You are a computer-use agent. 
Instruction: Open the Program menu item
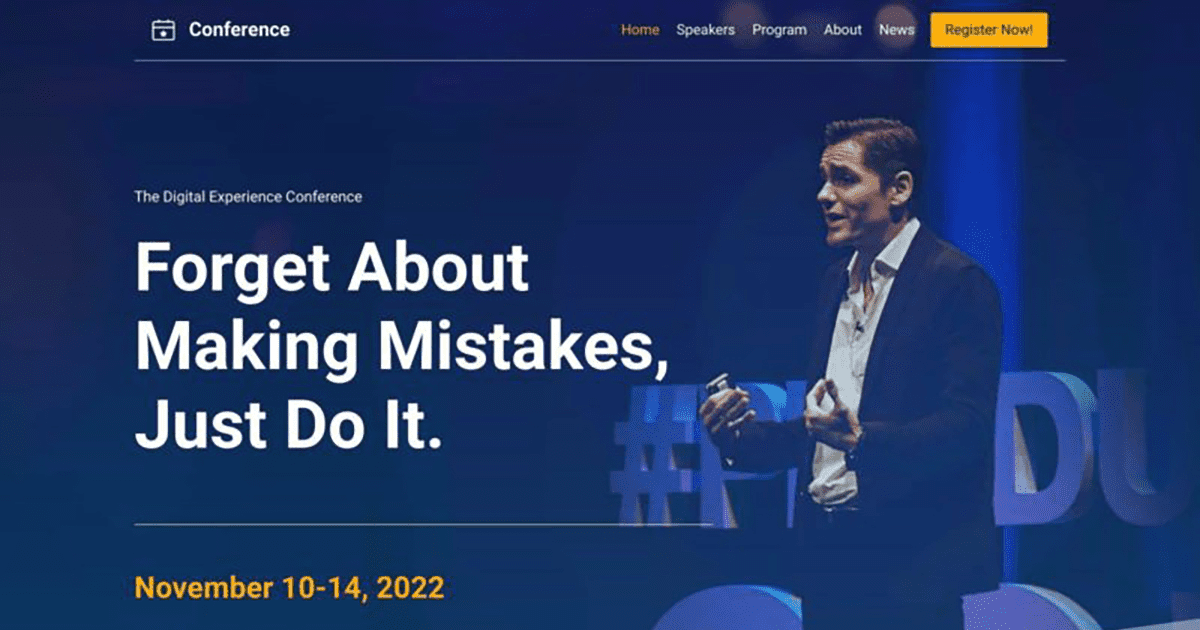tap(779, 30)
